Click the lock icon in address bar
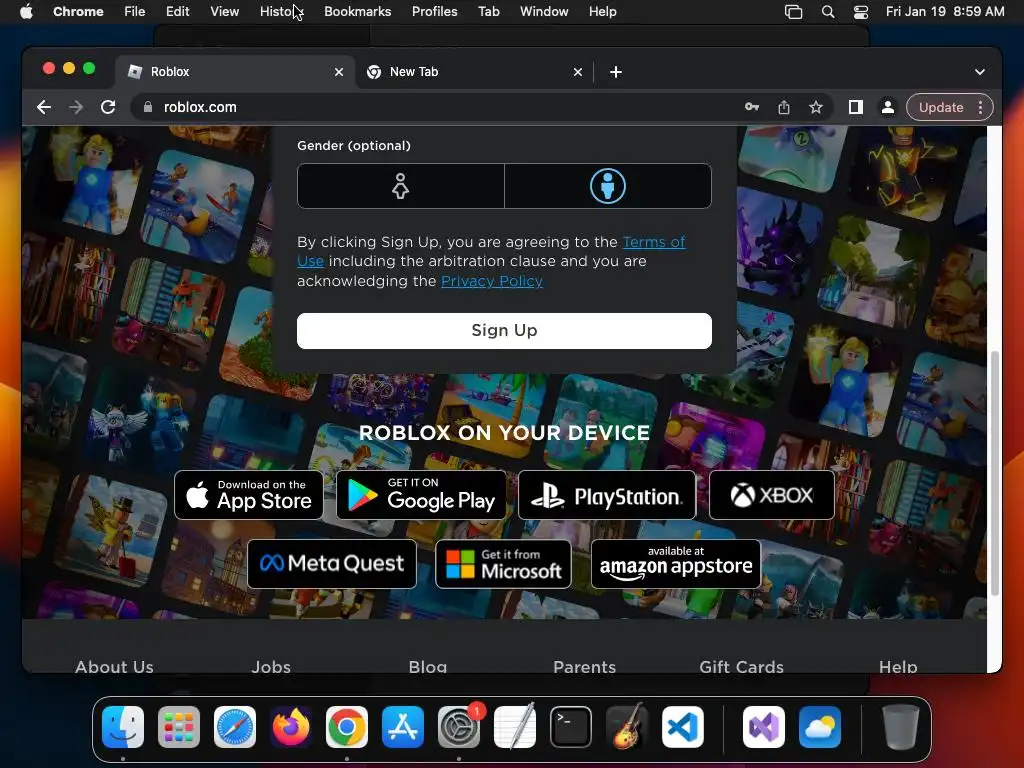 tap(148, 107)
